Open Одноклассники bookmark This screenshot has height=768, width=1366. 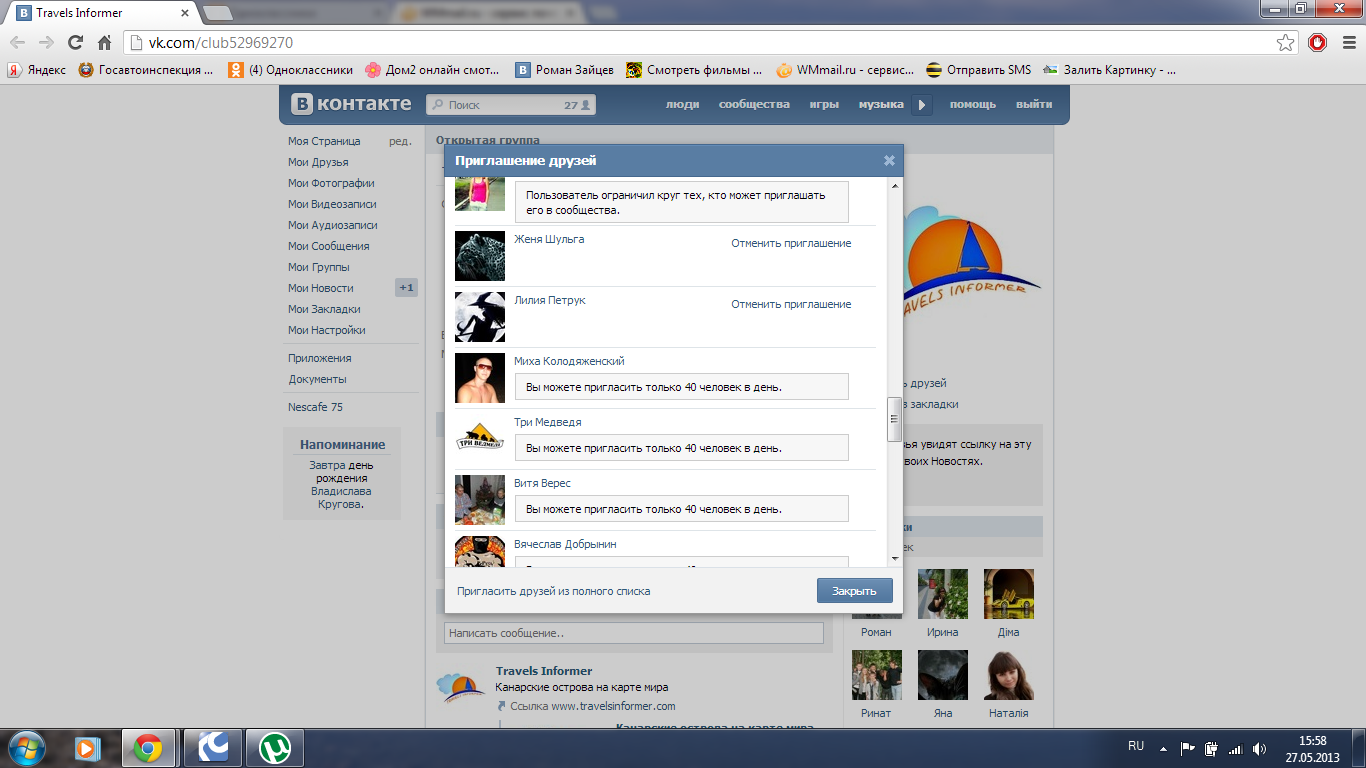coord(291,70)
